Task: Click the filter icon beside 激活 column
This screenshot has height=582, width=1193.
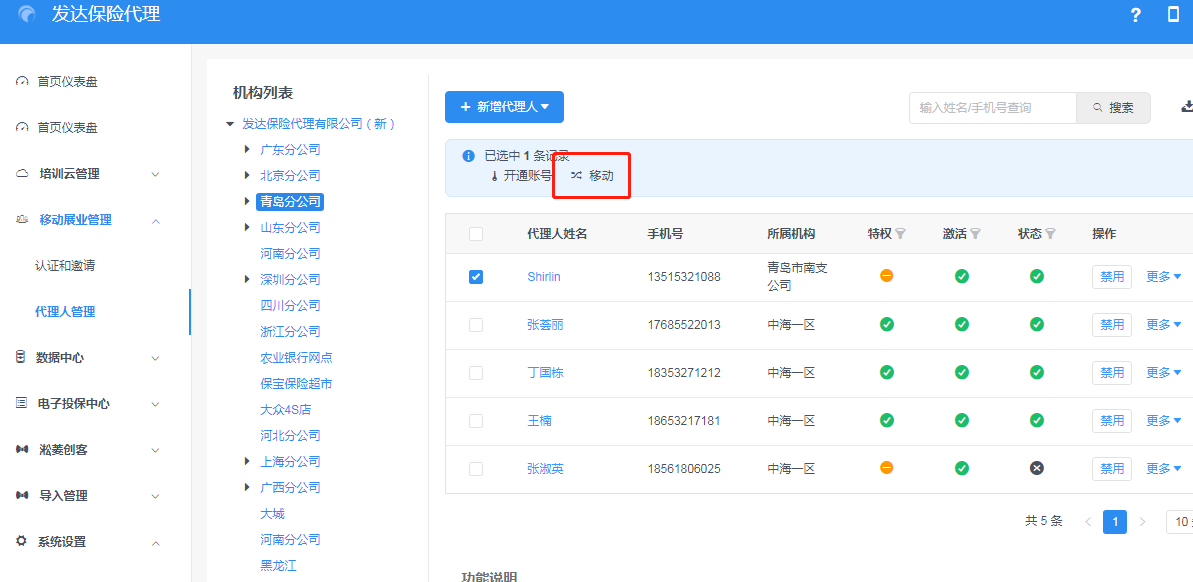Action: click(x=975, y=234)
